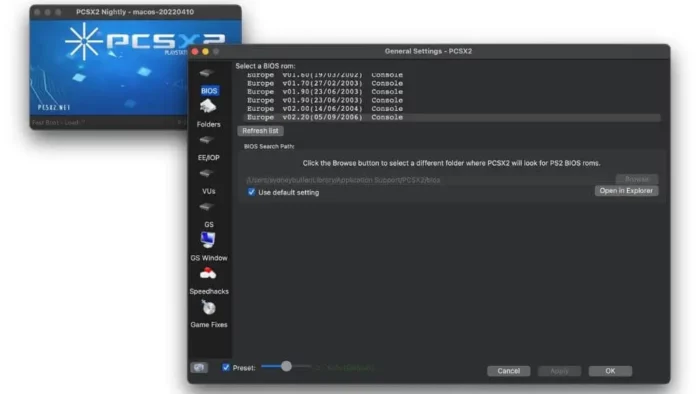Click the Refresh list button
Image resolution: width=700 pixels, height=394 pixels.
click(260, 131)
